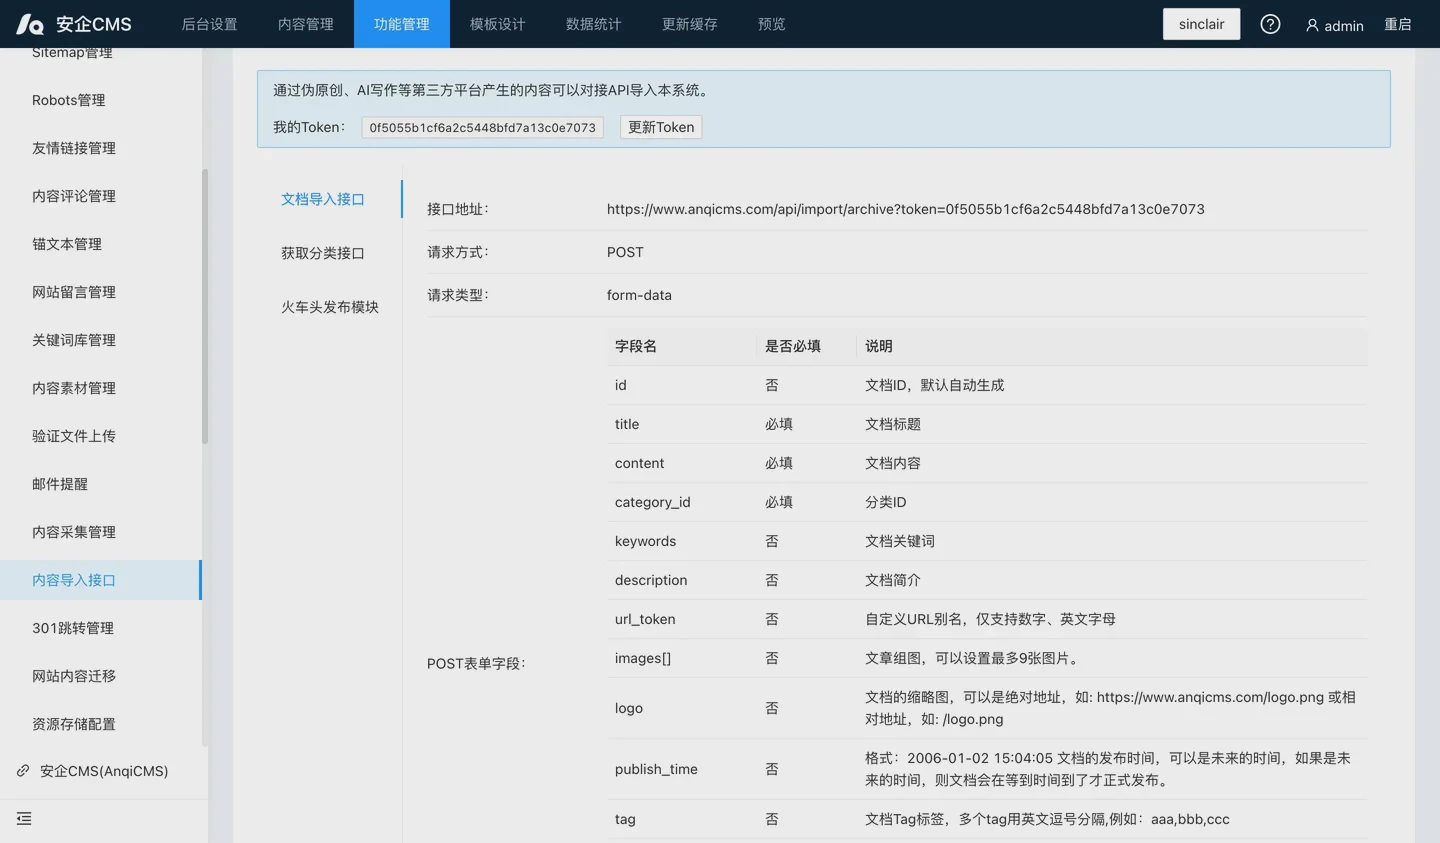This screenshot has height=843, width=1440.
Task: Click the 更新Token button
Action: [660, 127]
